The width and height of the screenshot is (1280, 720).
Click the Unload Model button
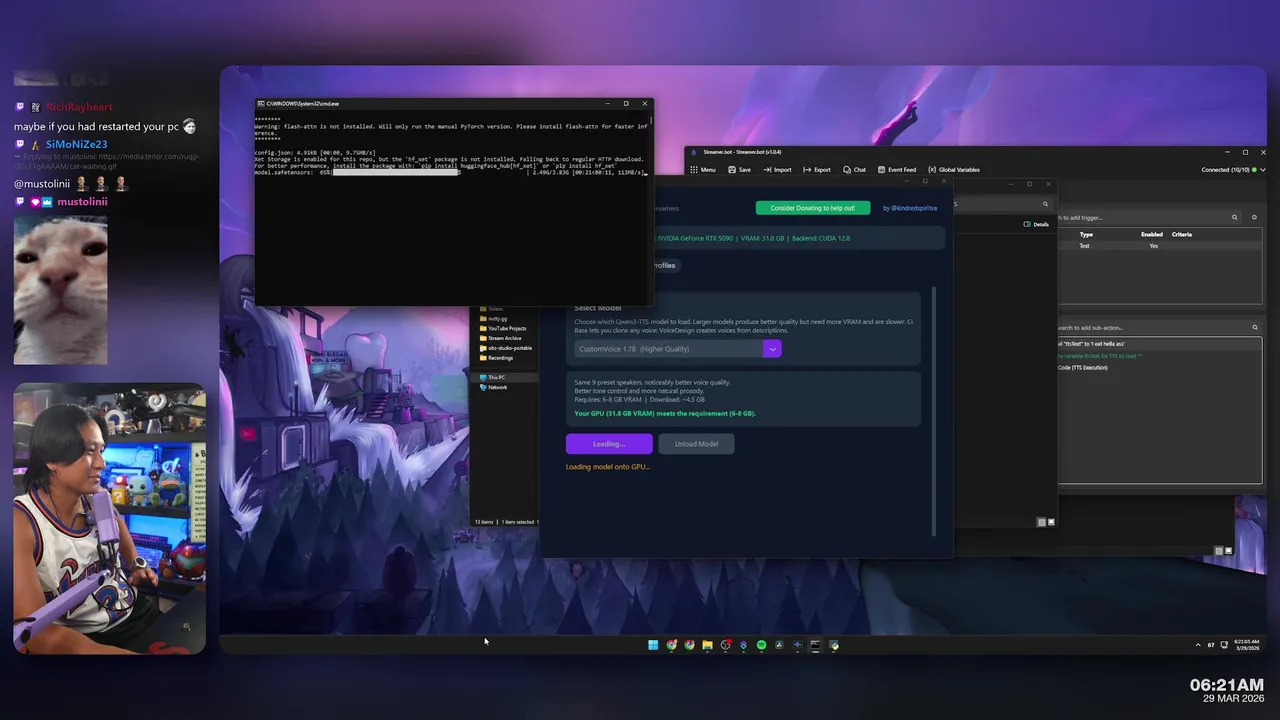(696, 444)
